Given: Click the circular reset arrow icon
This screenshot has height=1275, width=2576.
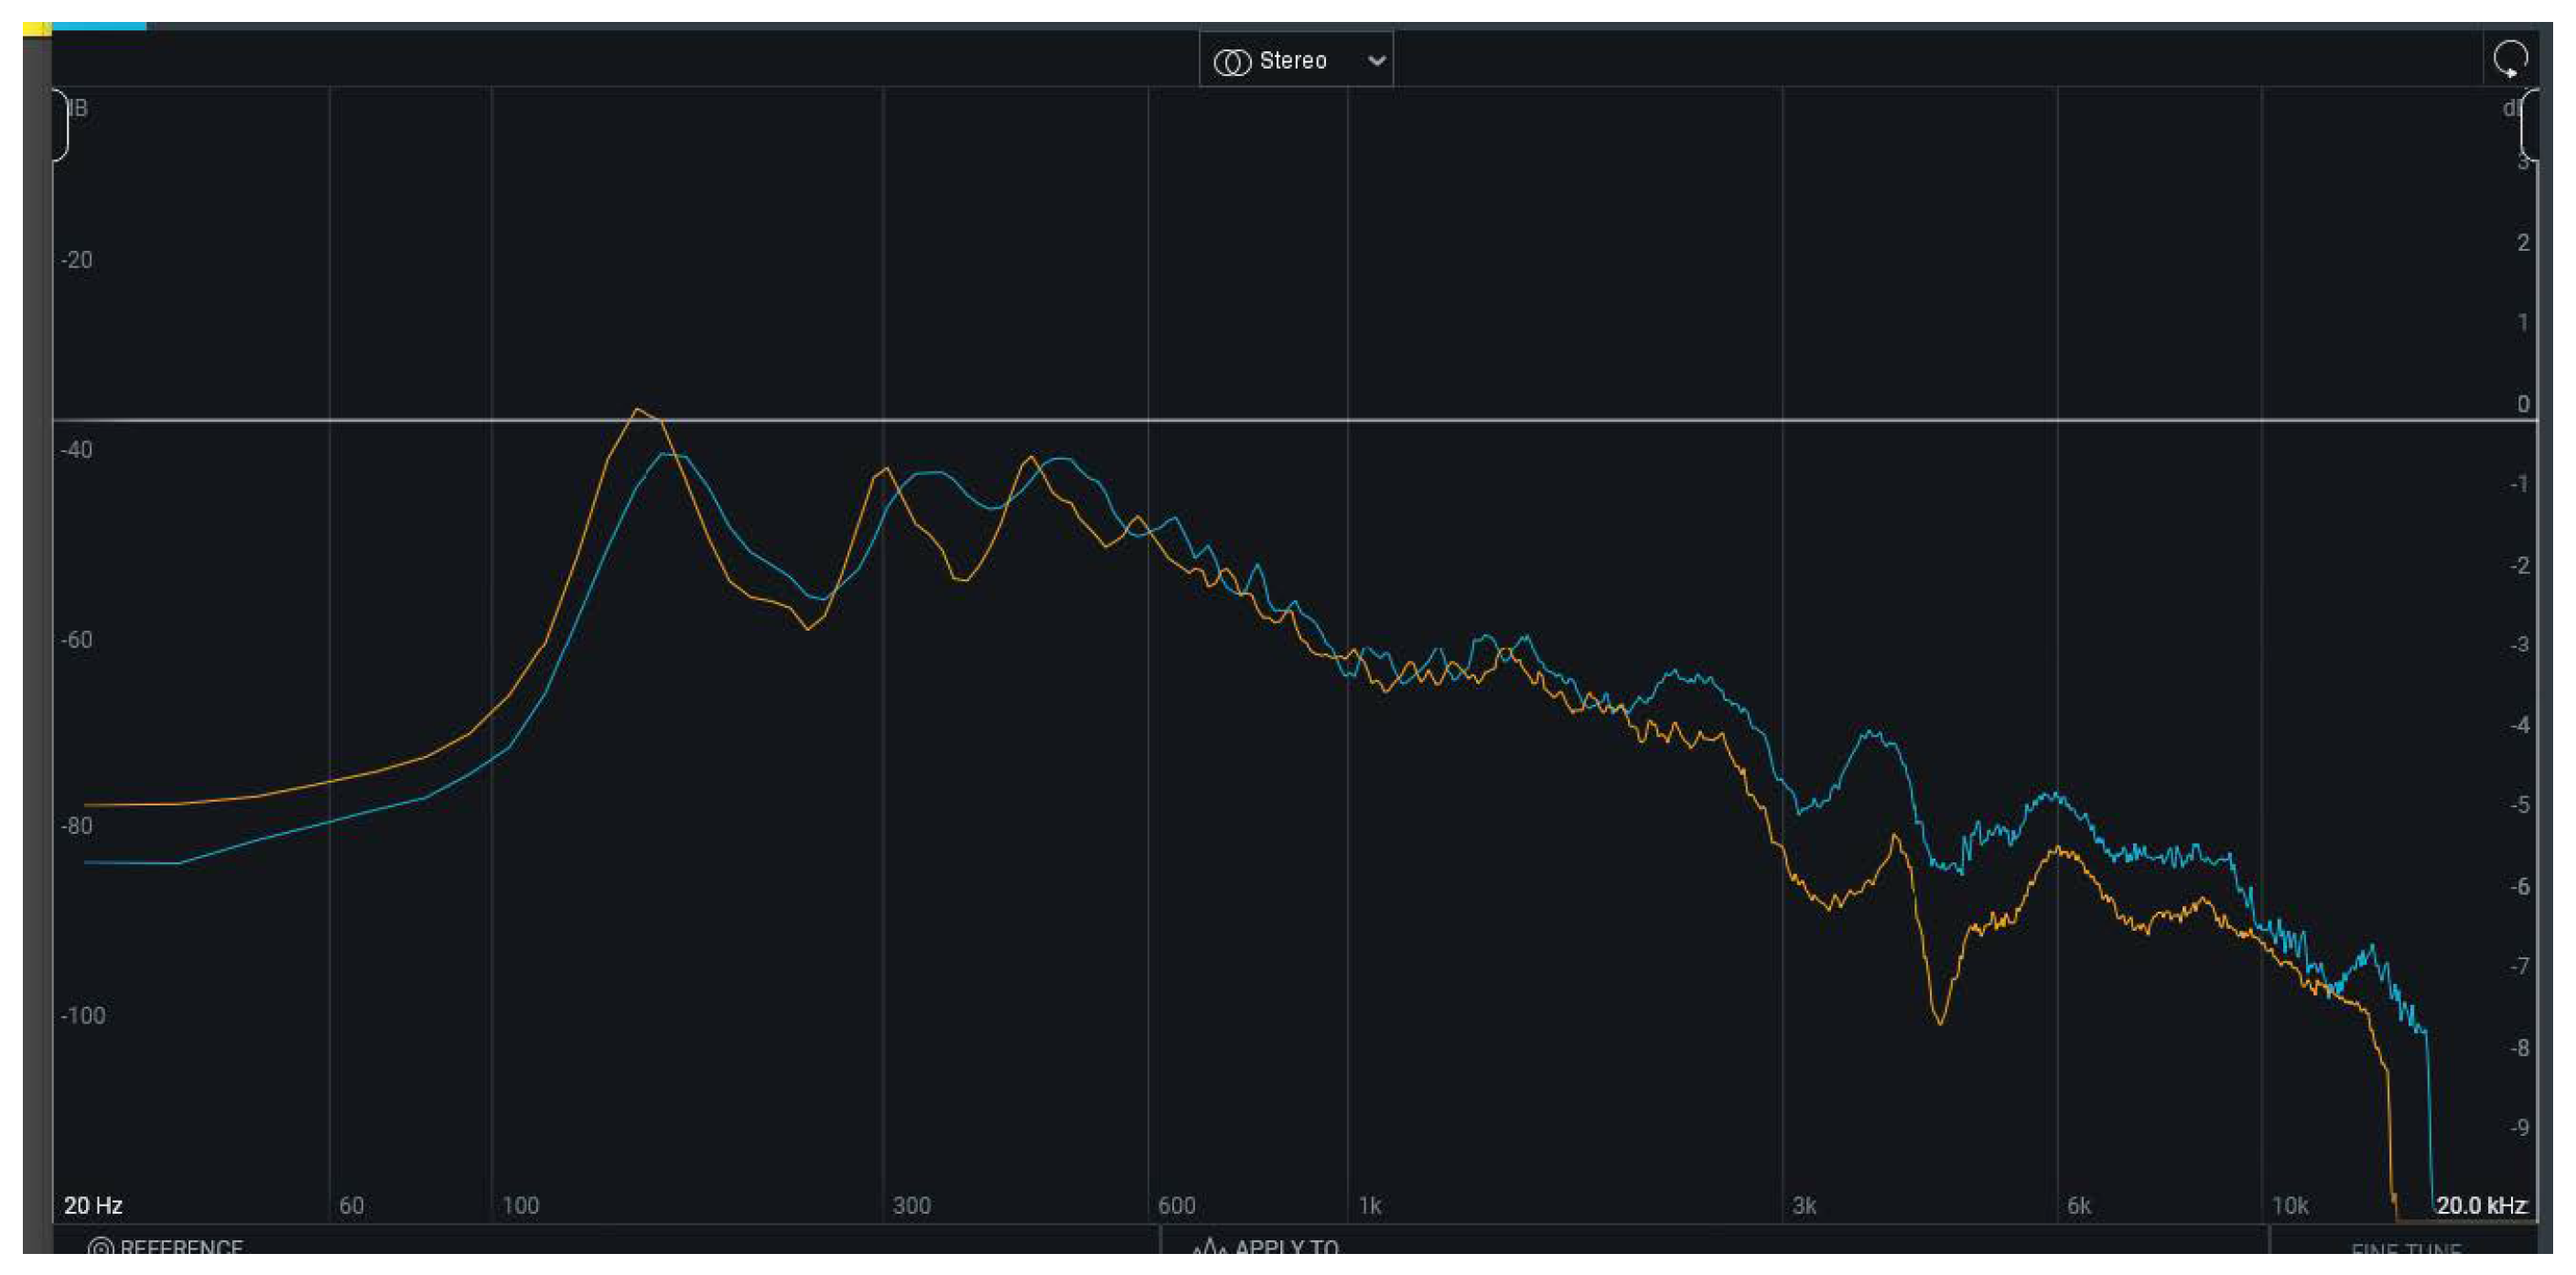Looking at the screenshot, I should 2510,59.
